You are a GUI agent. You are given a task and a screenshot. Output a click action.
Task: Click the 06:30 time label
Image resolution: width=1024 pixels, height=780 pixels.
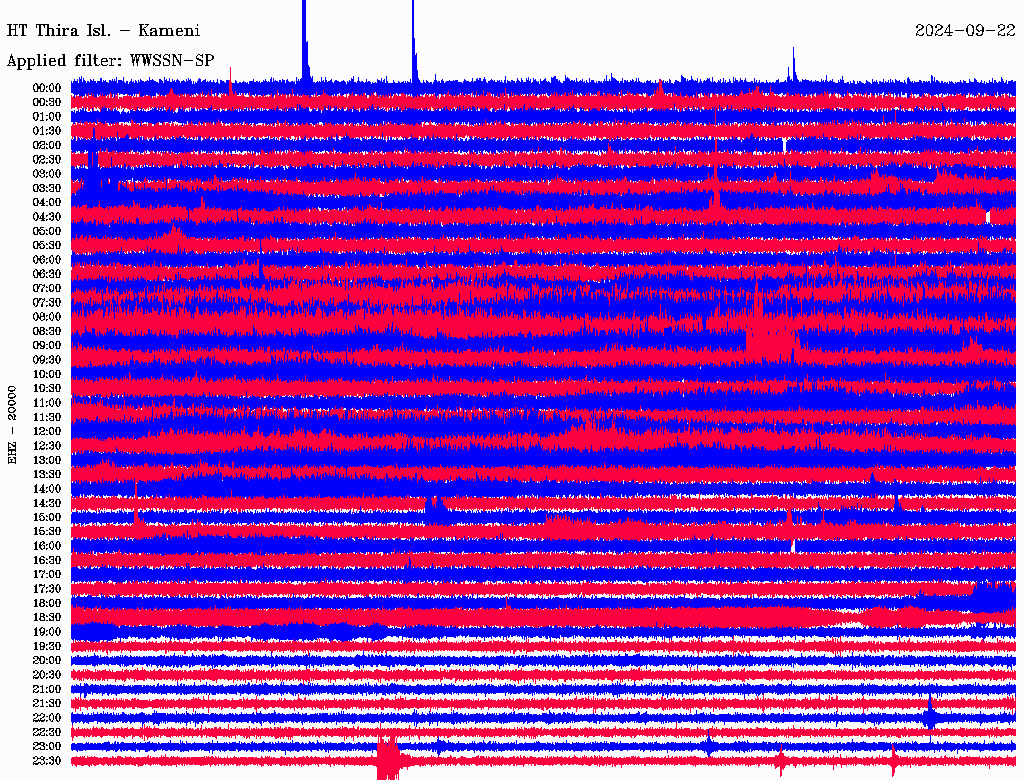(47, 274)
